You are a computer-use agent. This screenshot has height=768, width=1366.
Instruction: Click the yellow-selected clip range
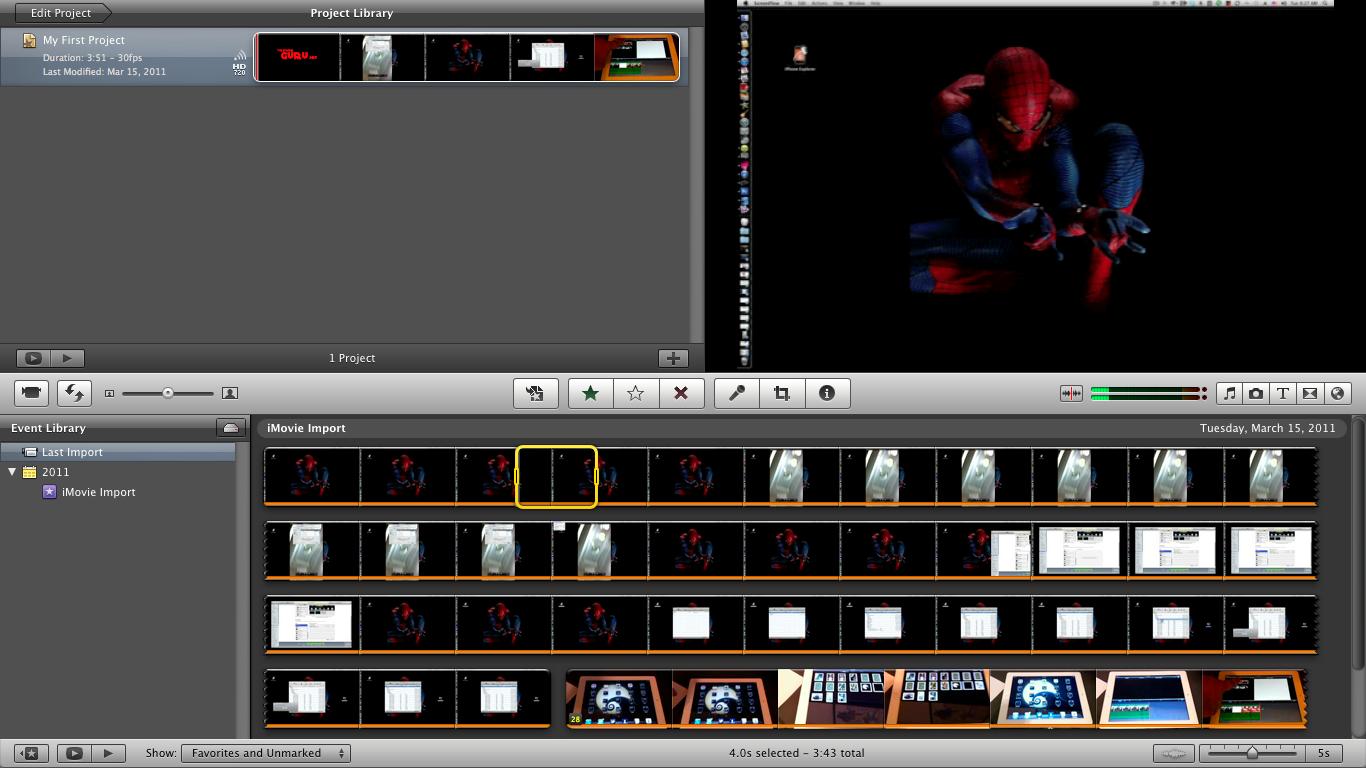(556, 477)
